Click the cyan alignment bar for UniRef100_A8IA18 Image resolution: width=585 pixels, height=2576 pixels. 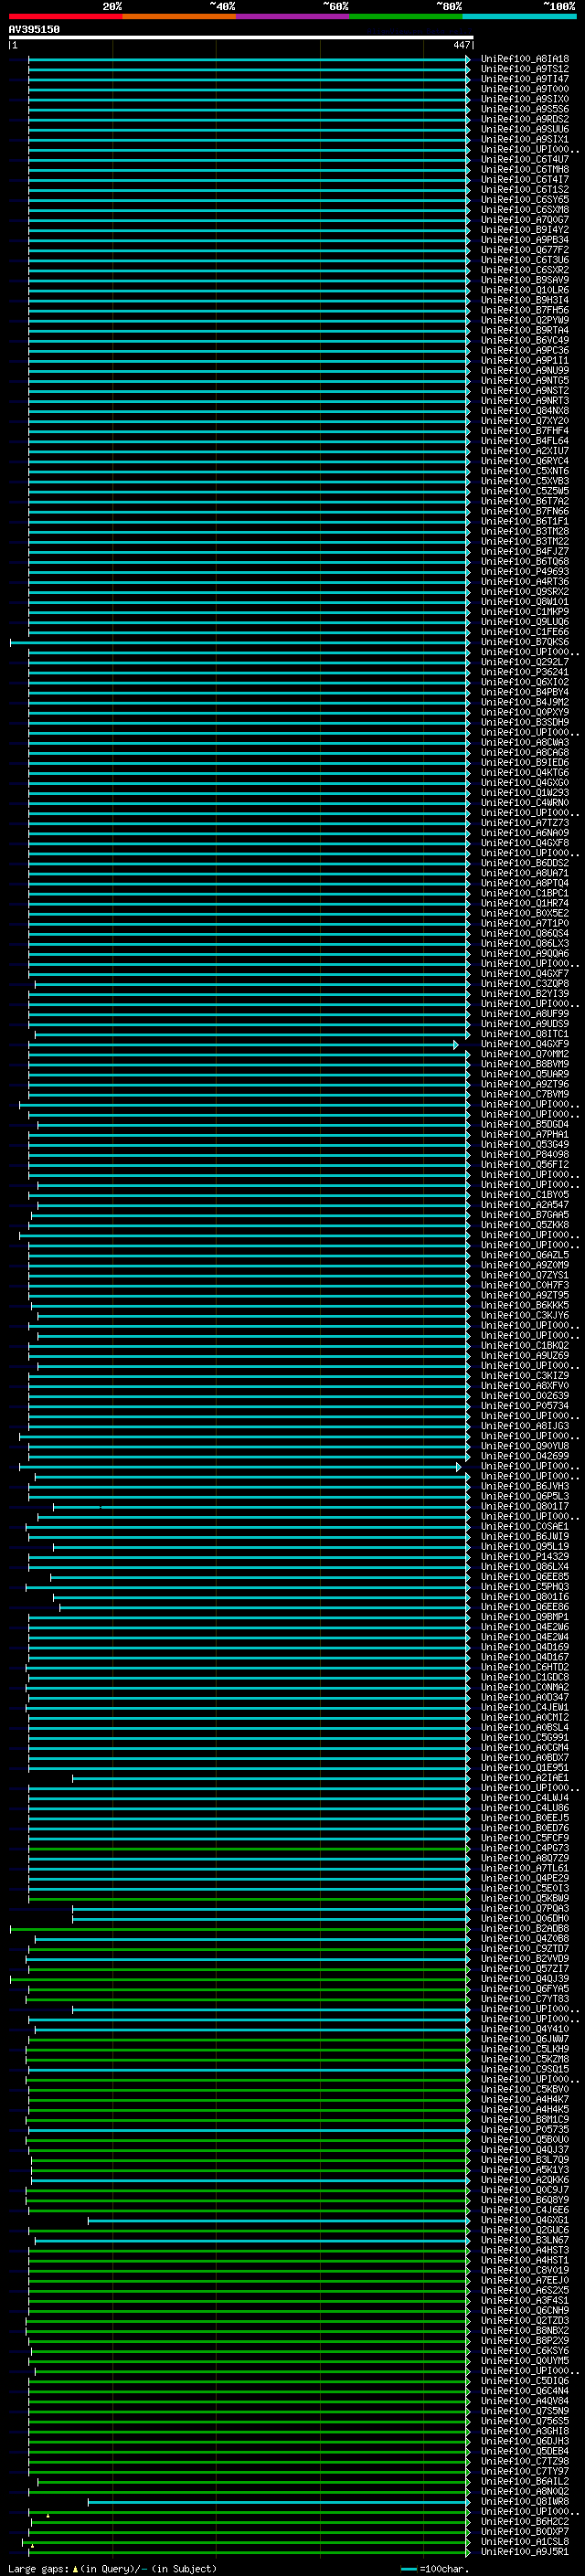point(249,59)
